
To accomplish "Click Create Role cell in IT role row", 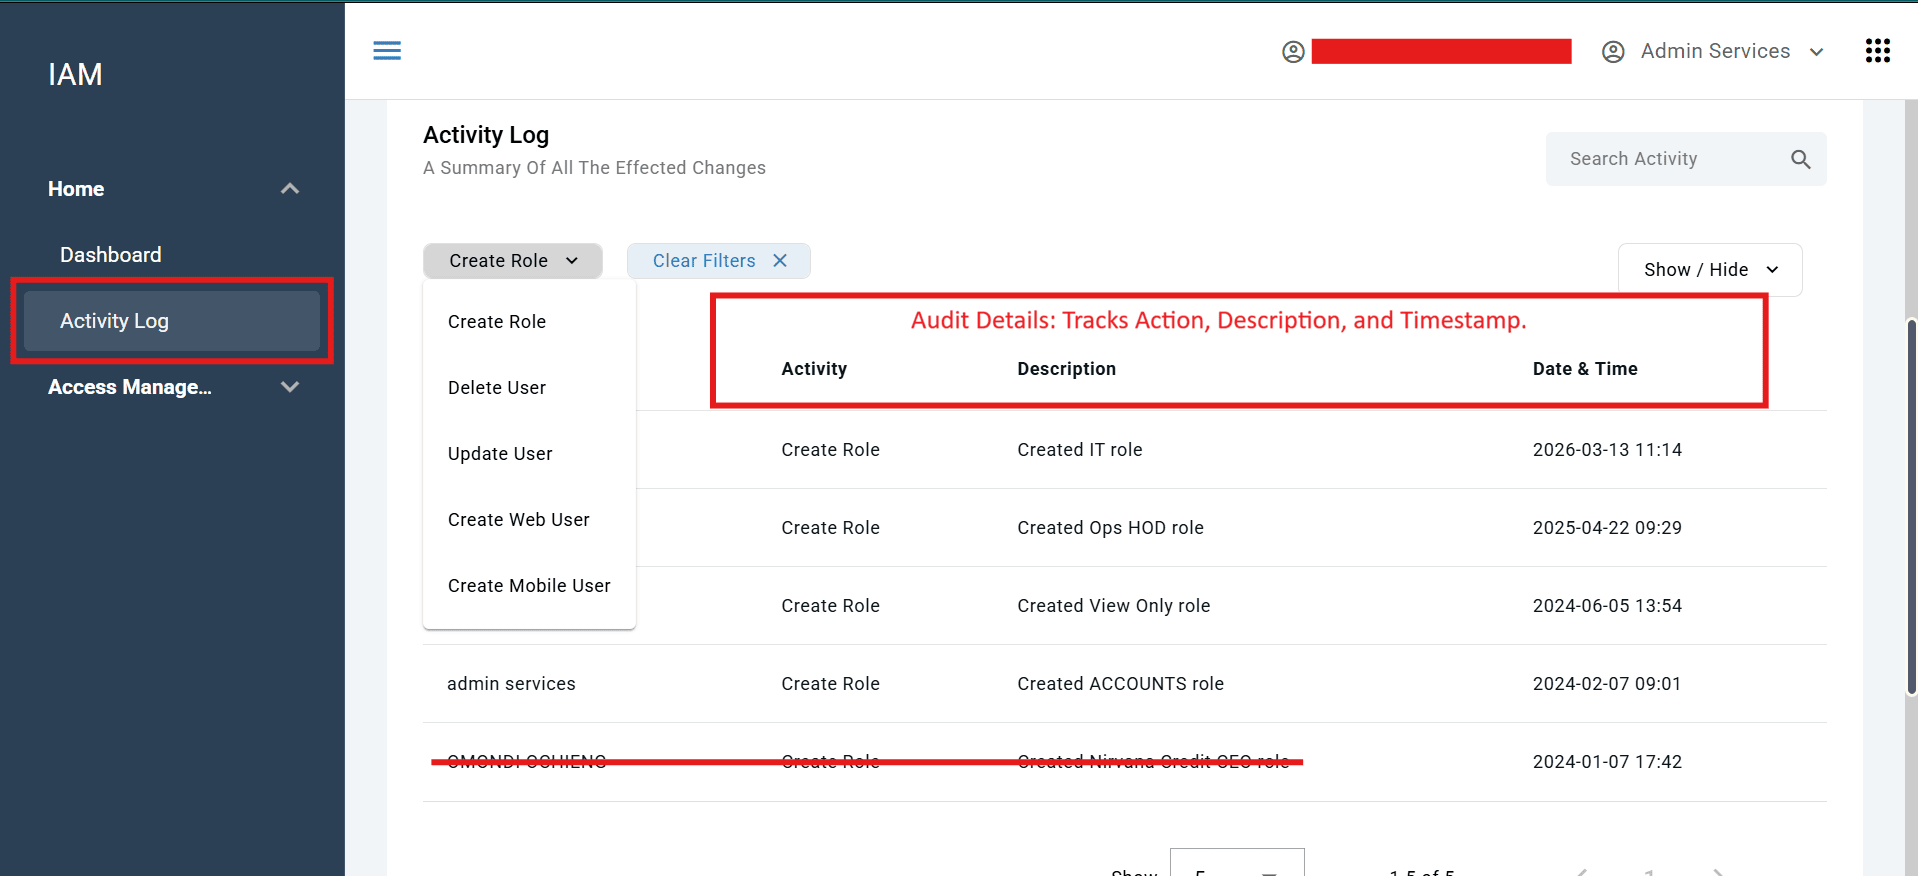I will click(830, 450).
